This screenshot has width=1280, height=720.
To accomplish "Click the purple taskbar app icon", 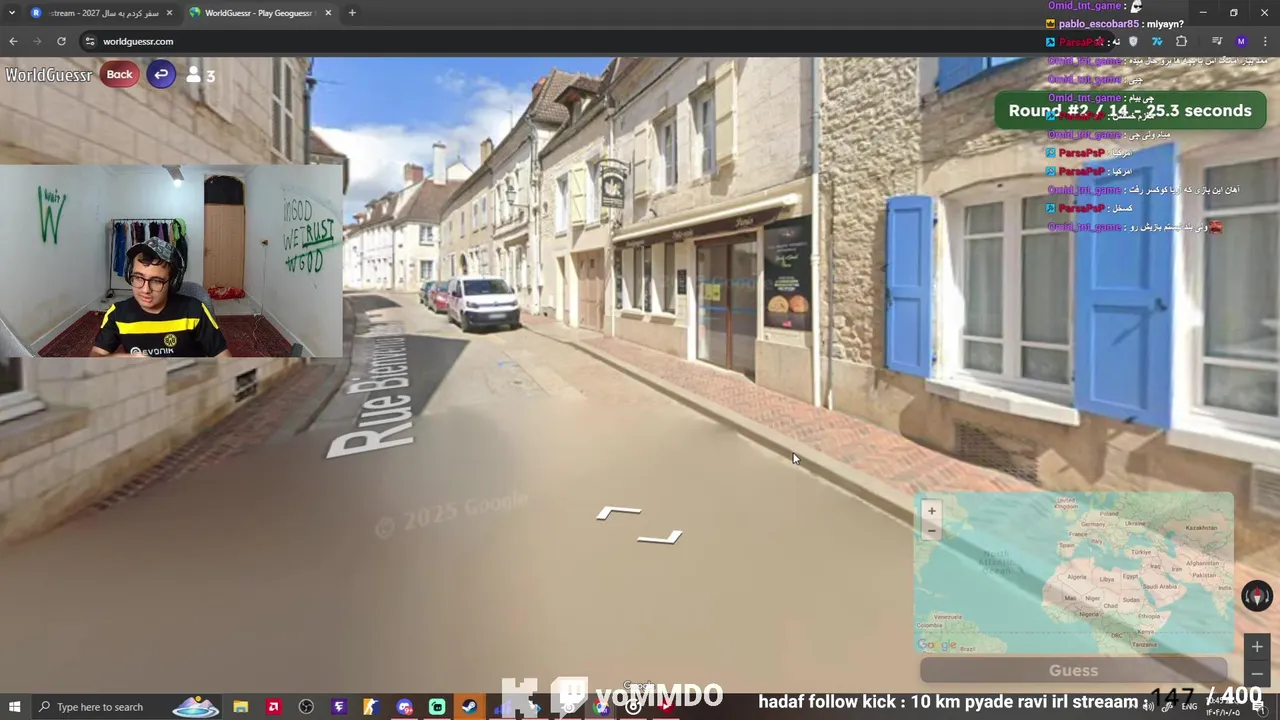I will pyautogui.click(x=339, y=707).
